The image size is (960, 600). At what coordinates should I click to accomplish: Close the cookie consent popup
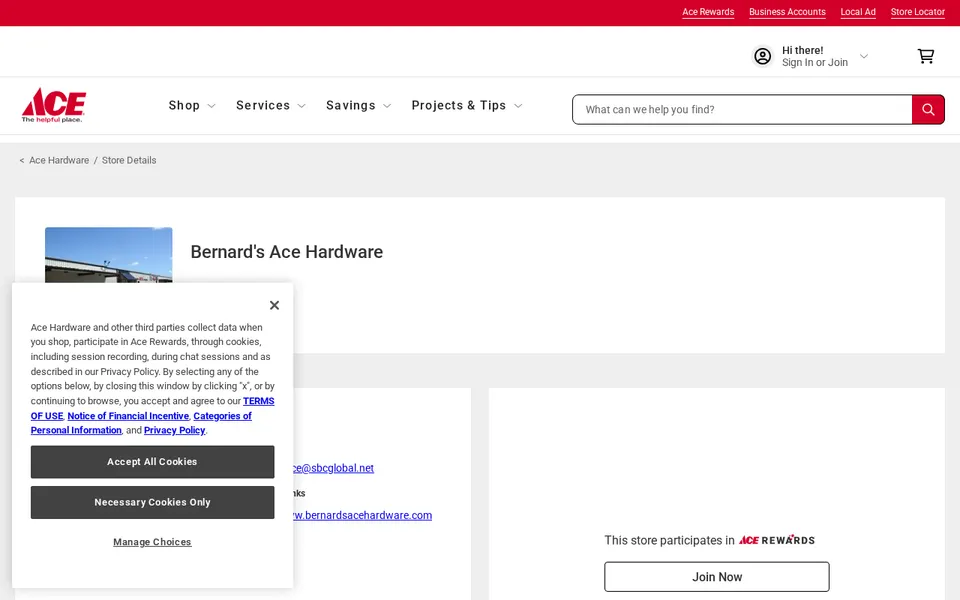point(274,305)
